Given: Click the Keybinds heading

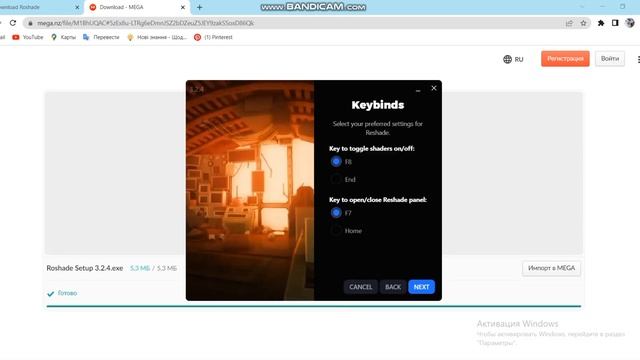Looking at the screenshot, I should coord(378,105).
